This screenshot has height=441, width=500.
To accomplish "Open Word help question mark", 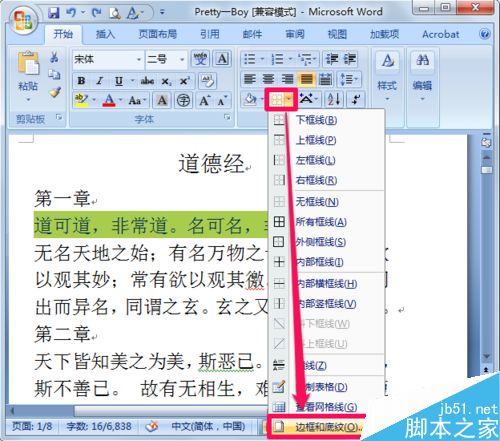I will 485,34.
